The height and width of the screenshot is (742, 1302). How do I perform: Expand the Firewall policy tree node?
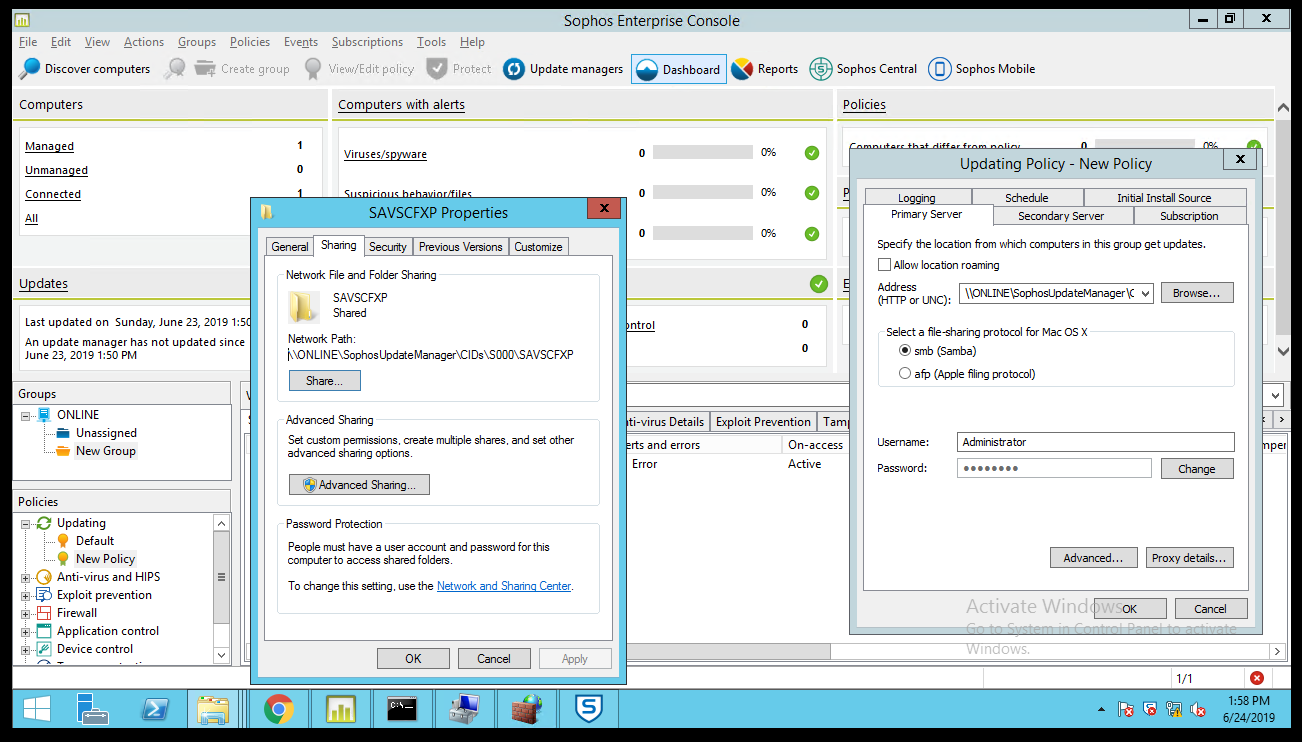[x=25, y=613]
